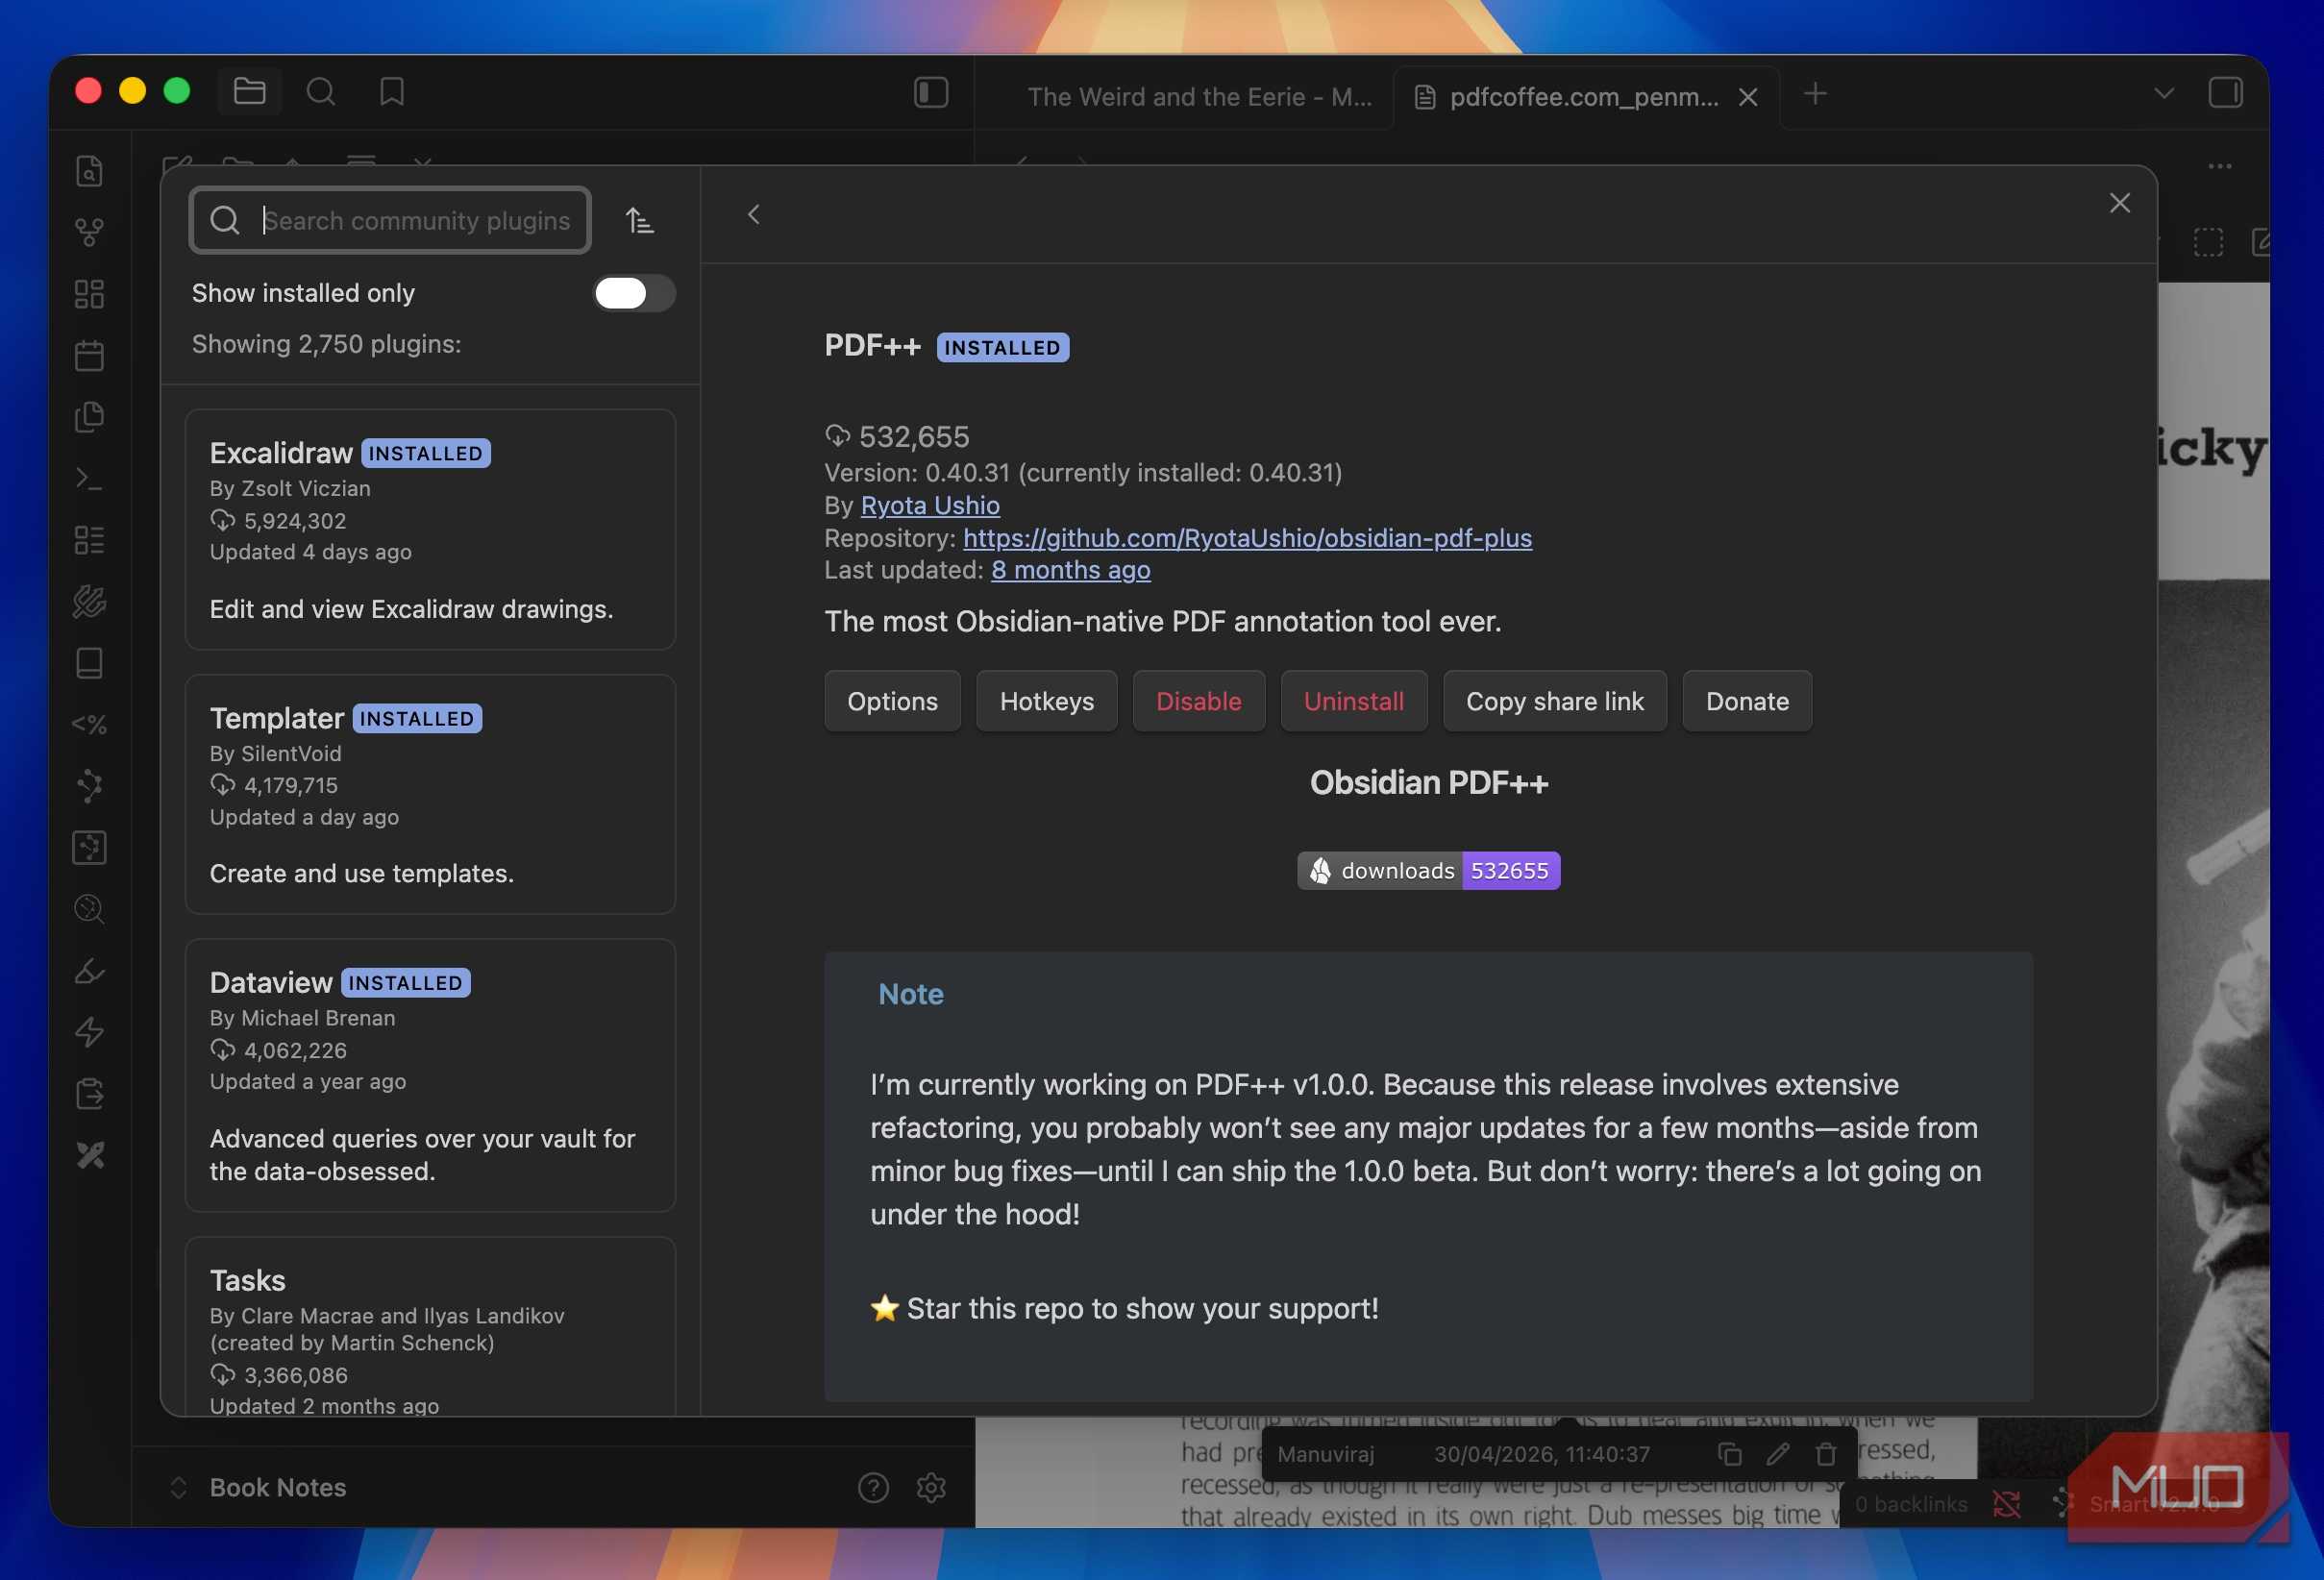The width and height of the screenshot is (2324, 1580).
Task: Edit annotation using pencil icon
Action: pos(1778,1454)
